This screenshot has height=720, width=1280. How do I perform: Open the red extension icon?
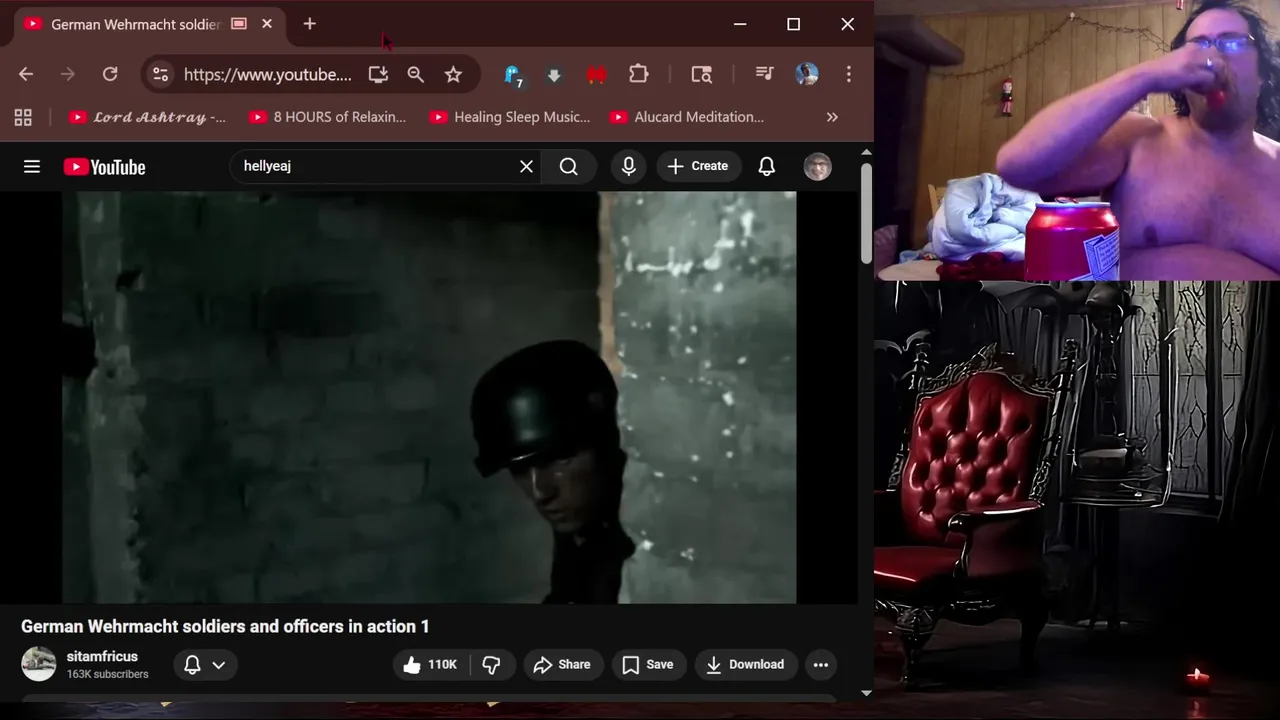point(596,74)
